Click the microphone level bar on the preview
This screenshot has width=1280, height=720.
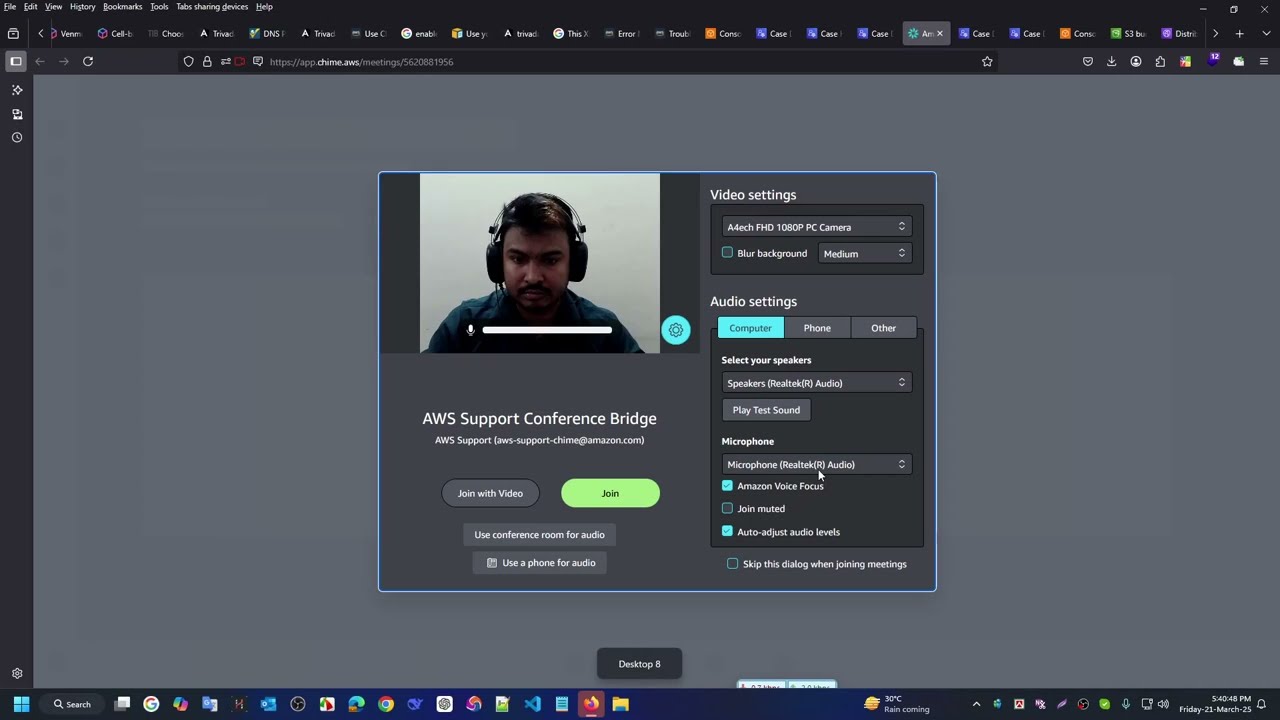(x=547, y=330)
